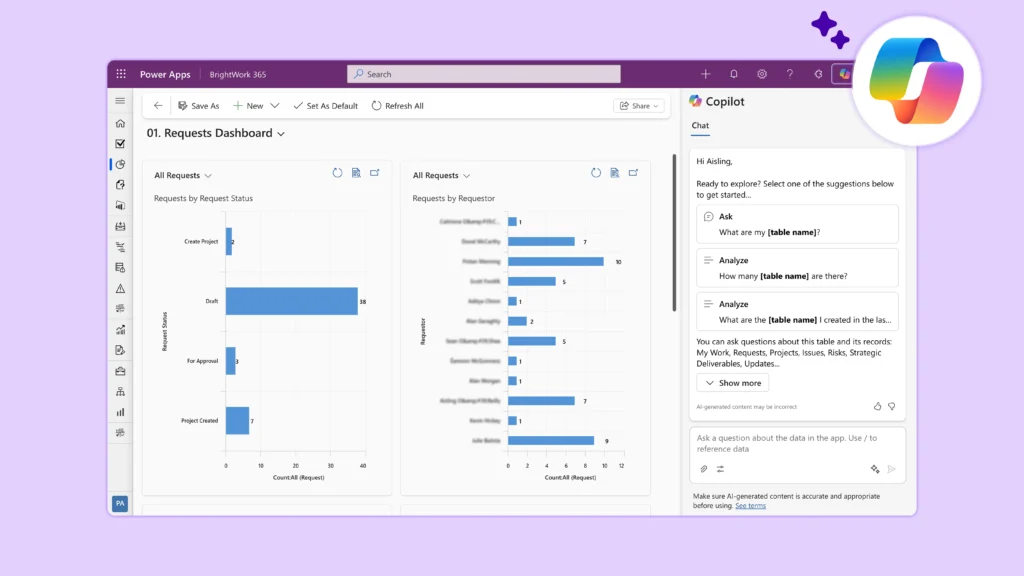
Task: Open the help question mark icon
Action: 790,74
